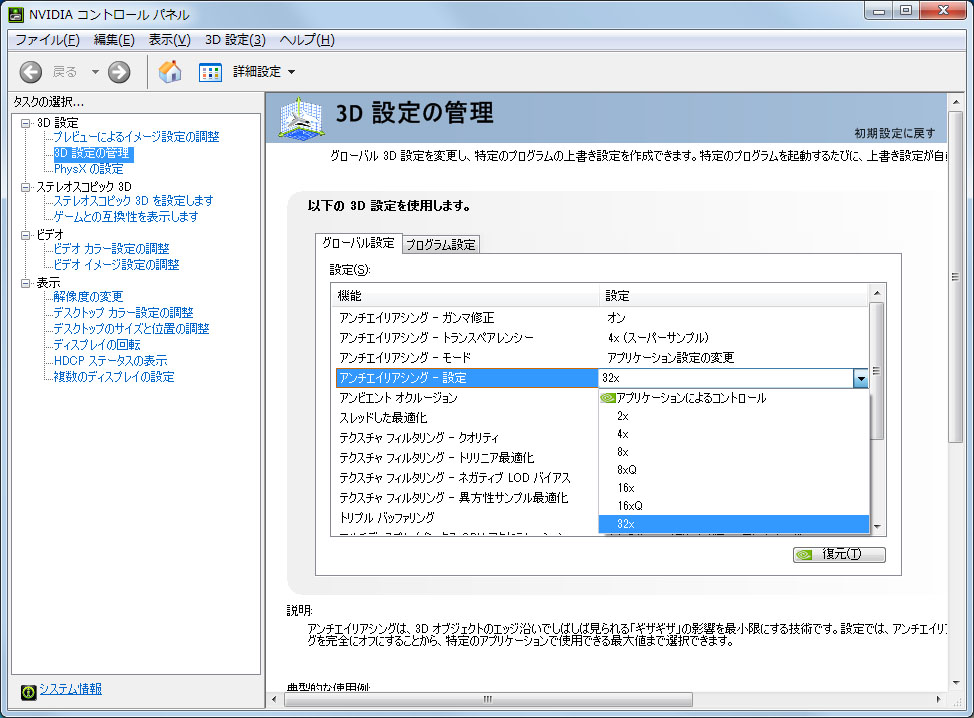Click the Forward arrow button
The image size is (974, 718).
tap(119, 72)
